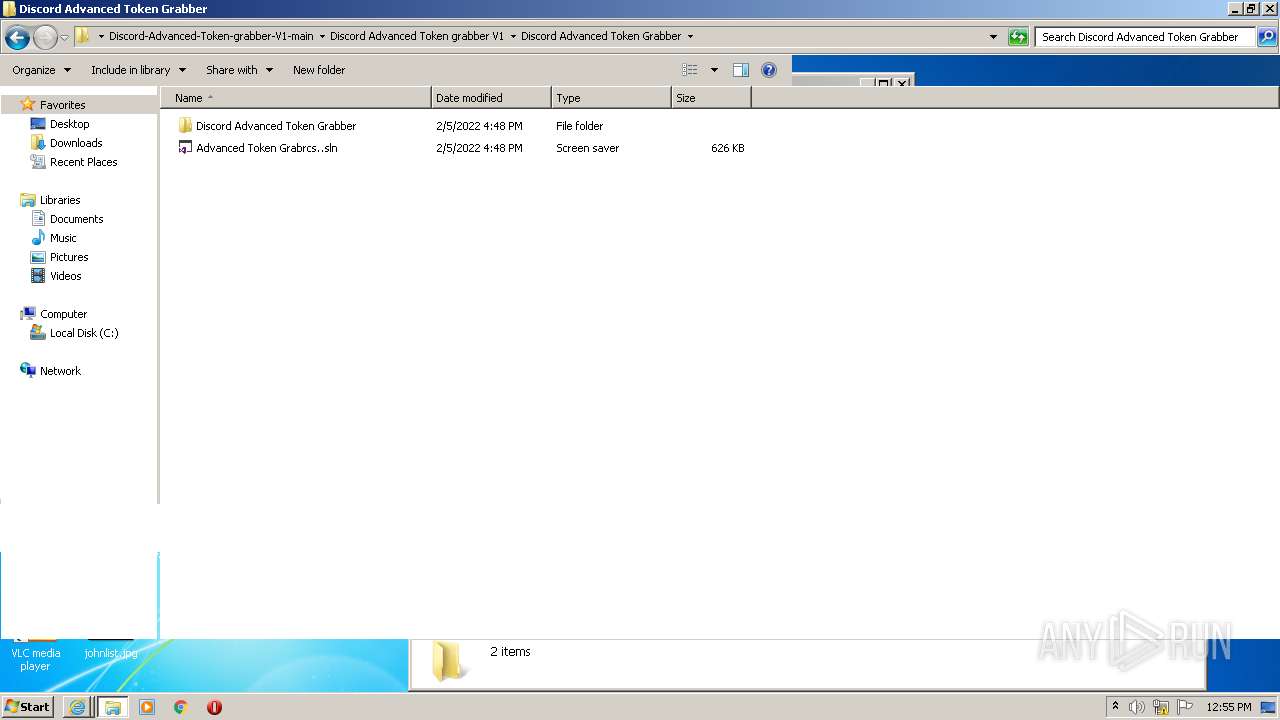Open the recent pages dropdown arrow
This screenshot has height=720, width=1280.
pos(65,37)
